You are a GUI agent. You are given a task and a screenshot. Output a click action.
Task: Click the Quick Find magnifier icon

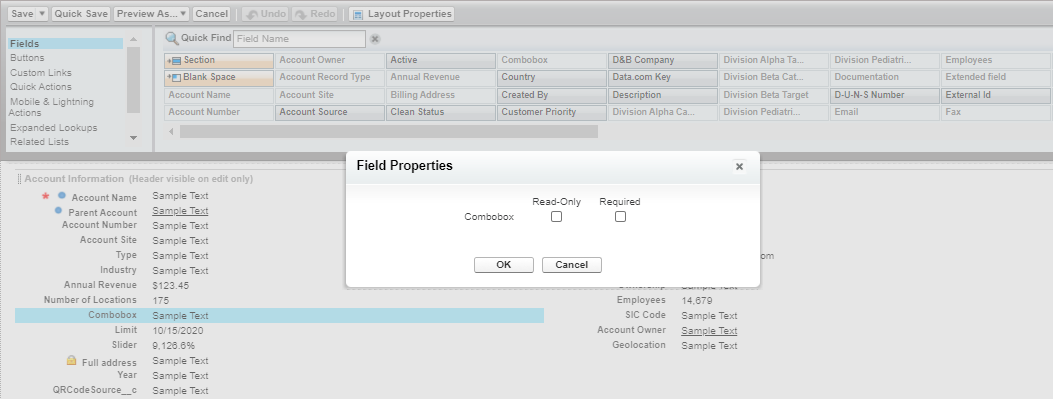click(173, 38)
